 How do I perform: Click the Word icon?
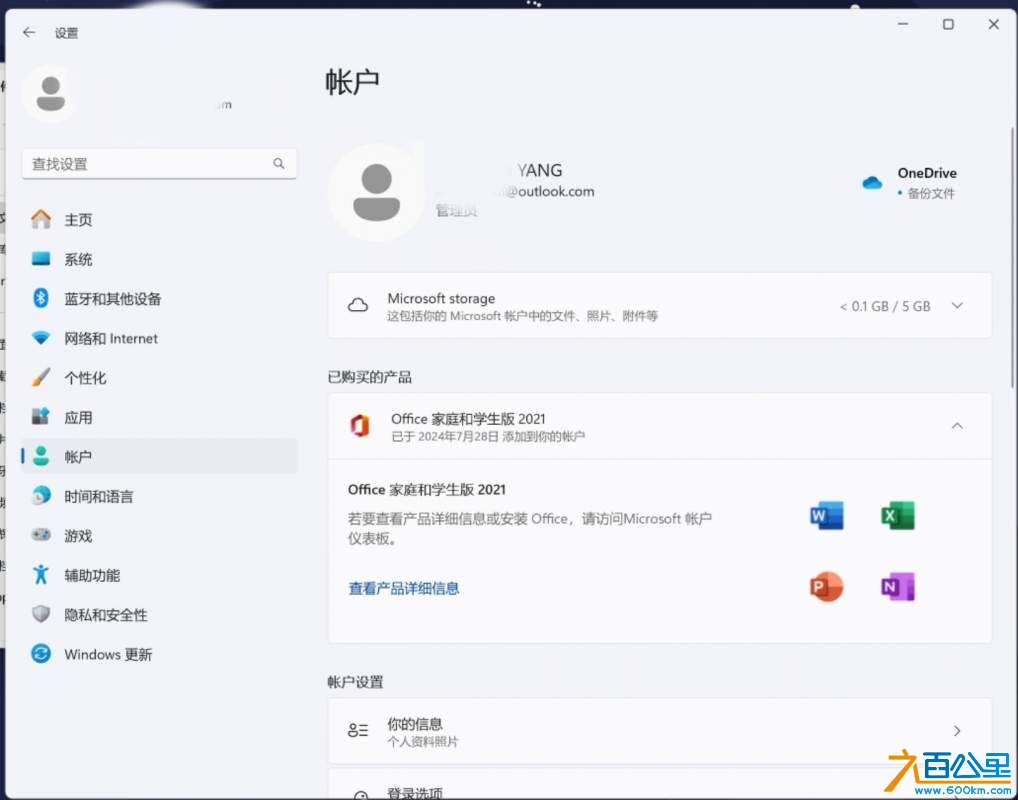point(827,516)
